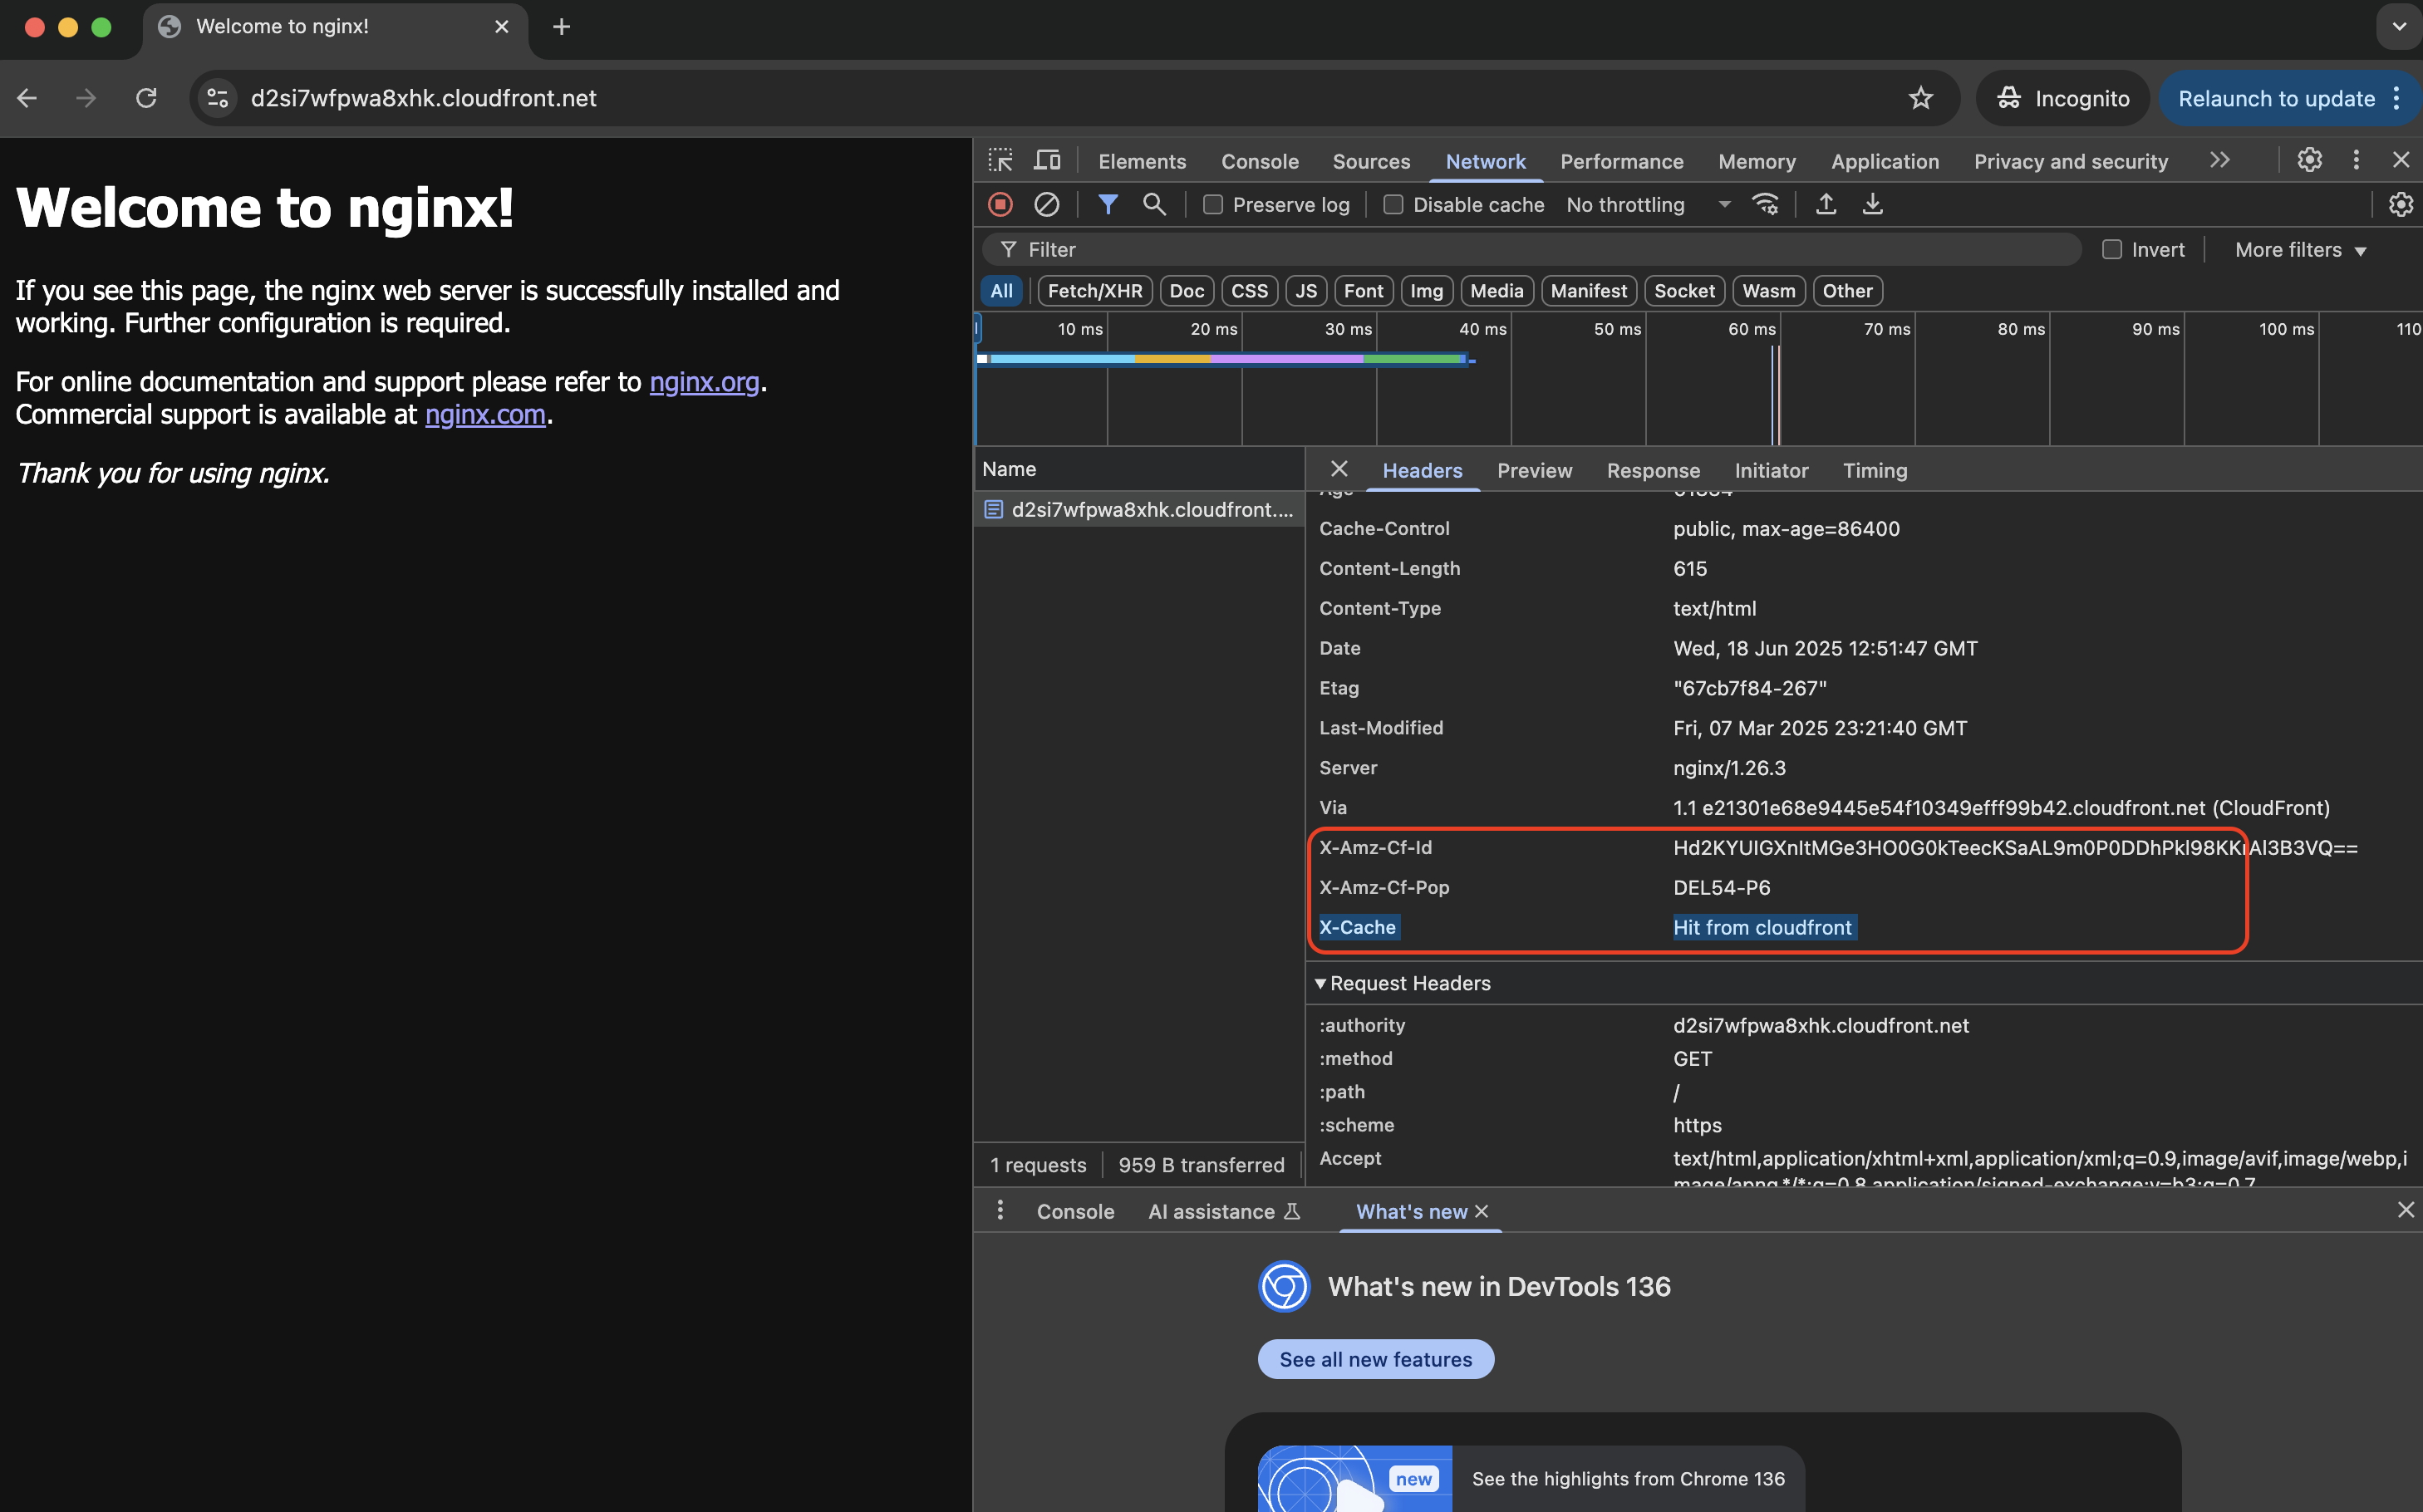Select d2si7wfpwa8xhk.cloudfront request row
This screenshot has height=1512, width=2423.
point(1139,509)
